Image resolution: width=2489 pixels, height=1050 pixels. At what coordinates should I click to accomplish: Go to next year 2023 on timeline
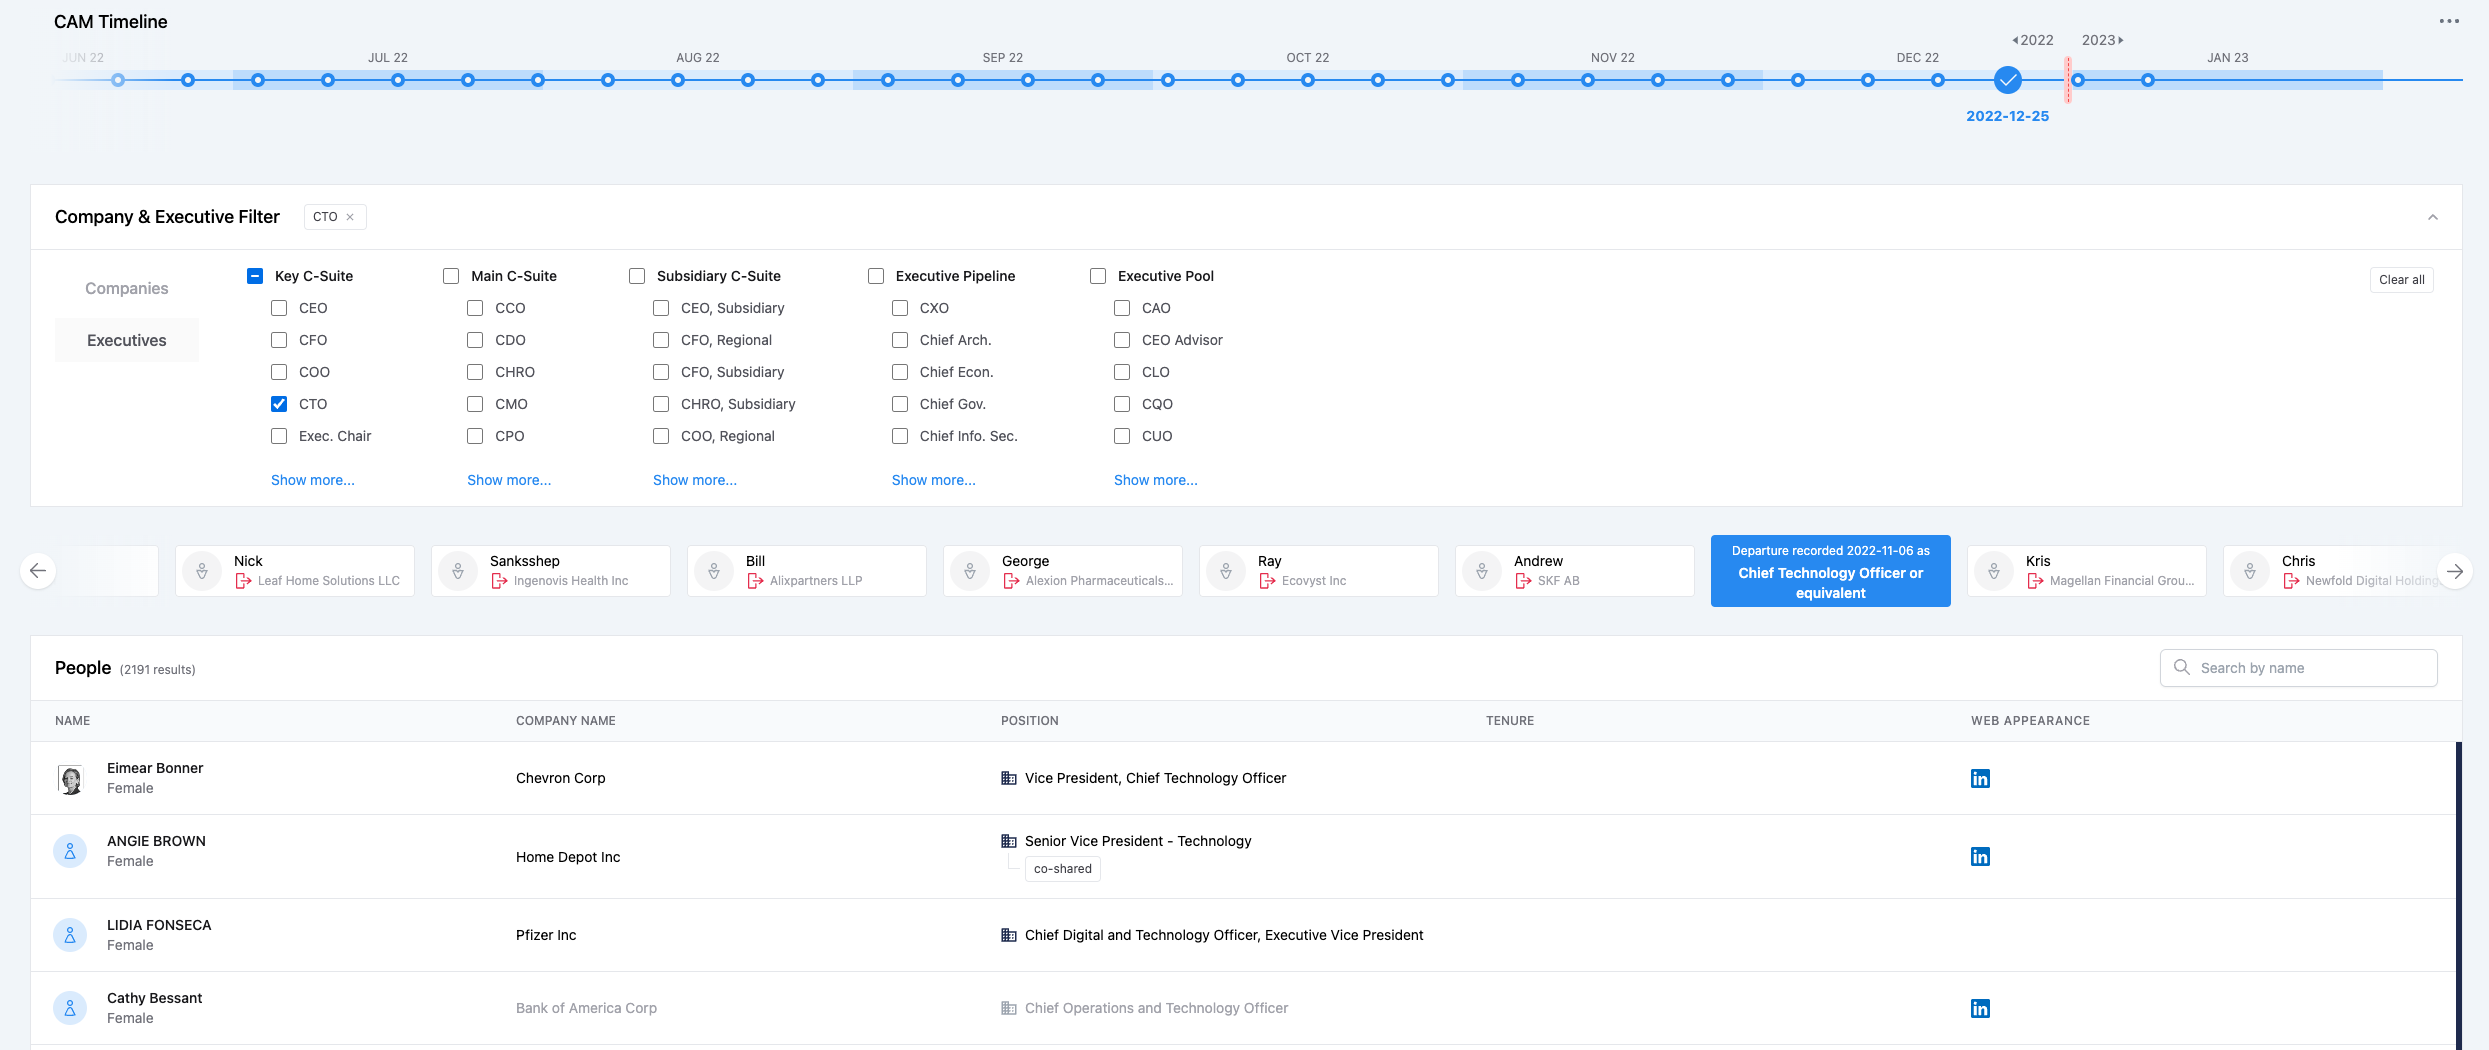[2102, 40]
